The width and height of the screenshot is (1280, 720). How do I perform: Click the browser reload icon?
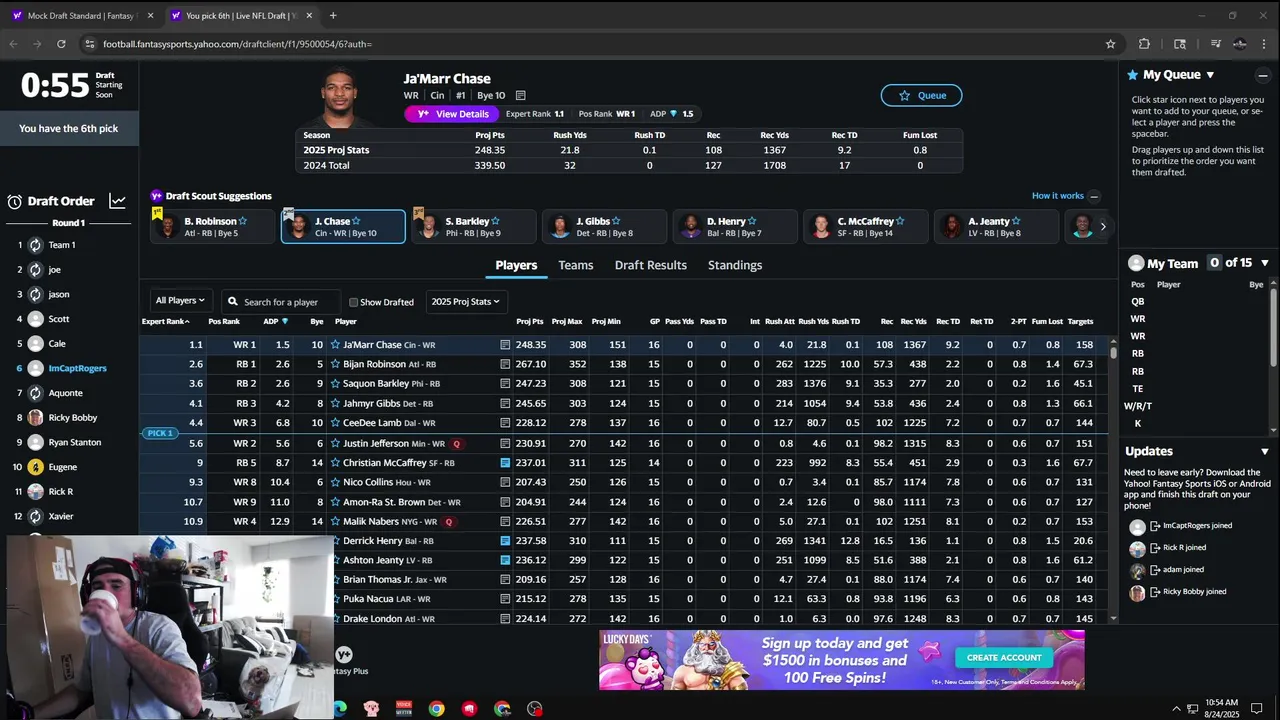click(61, 44)
